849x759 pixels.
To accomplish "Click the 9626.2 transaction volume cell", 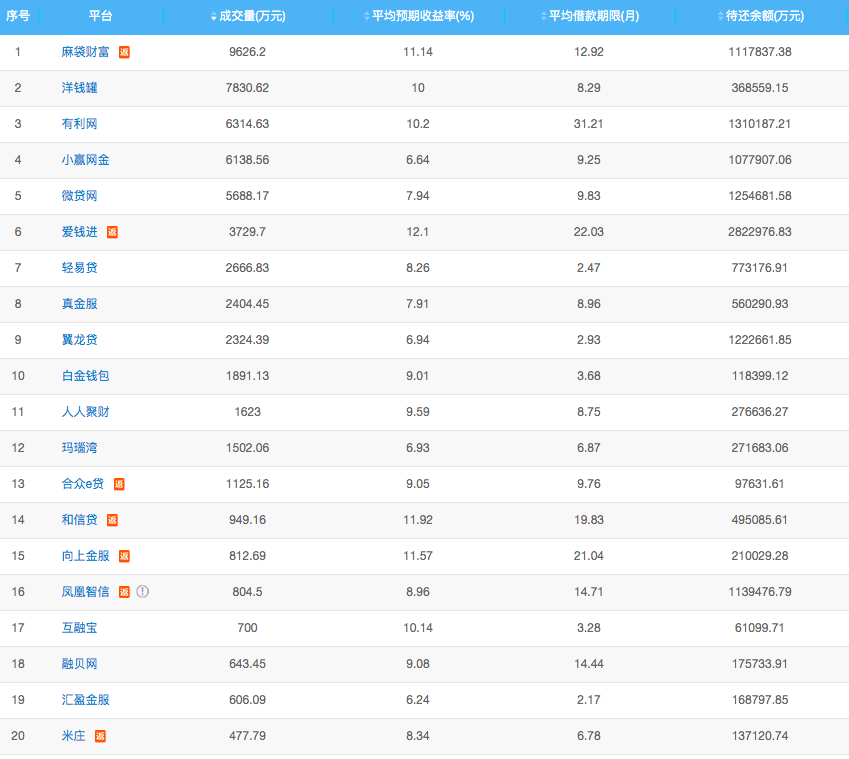I will point(247,52).
